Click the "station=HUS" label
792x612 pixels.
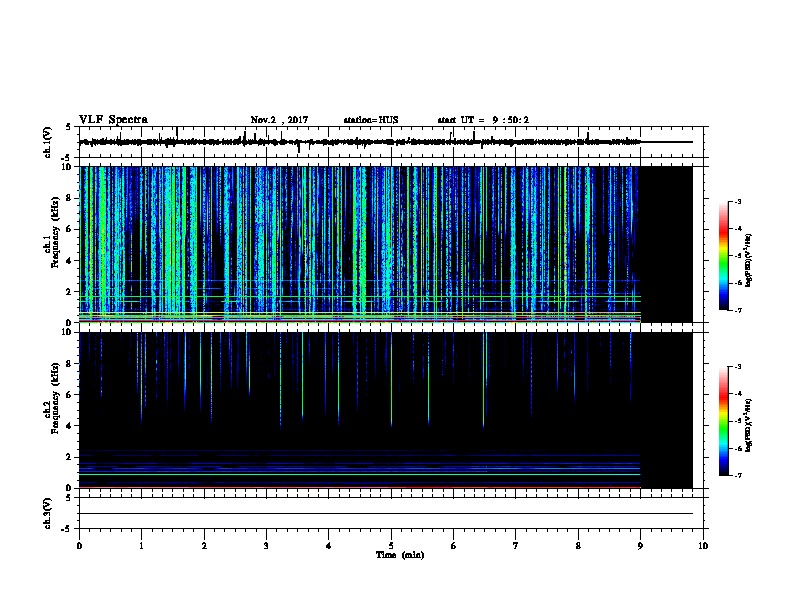[x=371, y=120]
